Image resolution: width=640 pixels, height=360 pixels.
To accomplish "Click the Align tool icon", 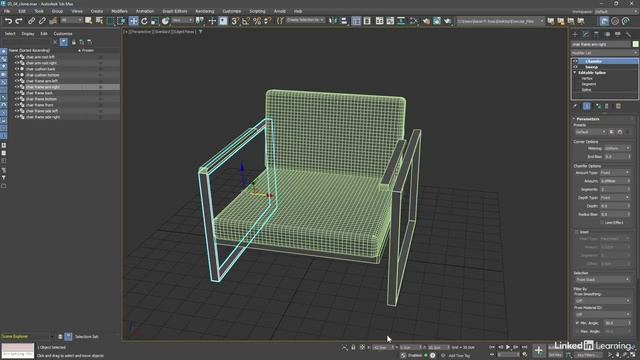I will 344,21.
